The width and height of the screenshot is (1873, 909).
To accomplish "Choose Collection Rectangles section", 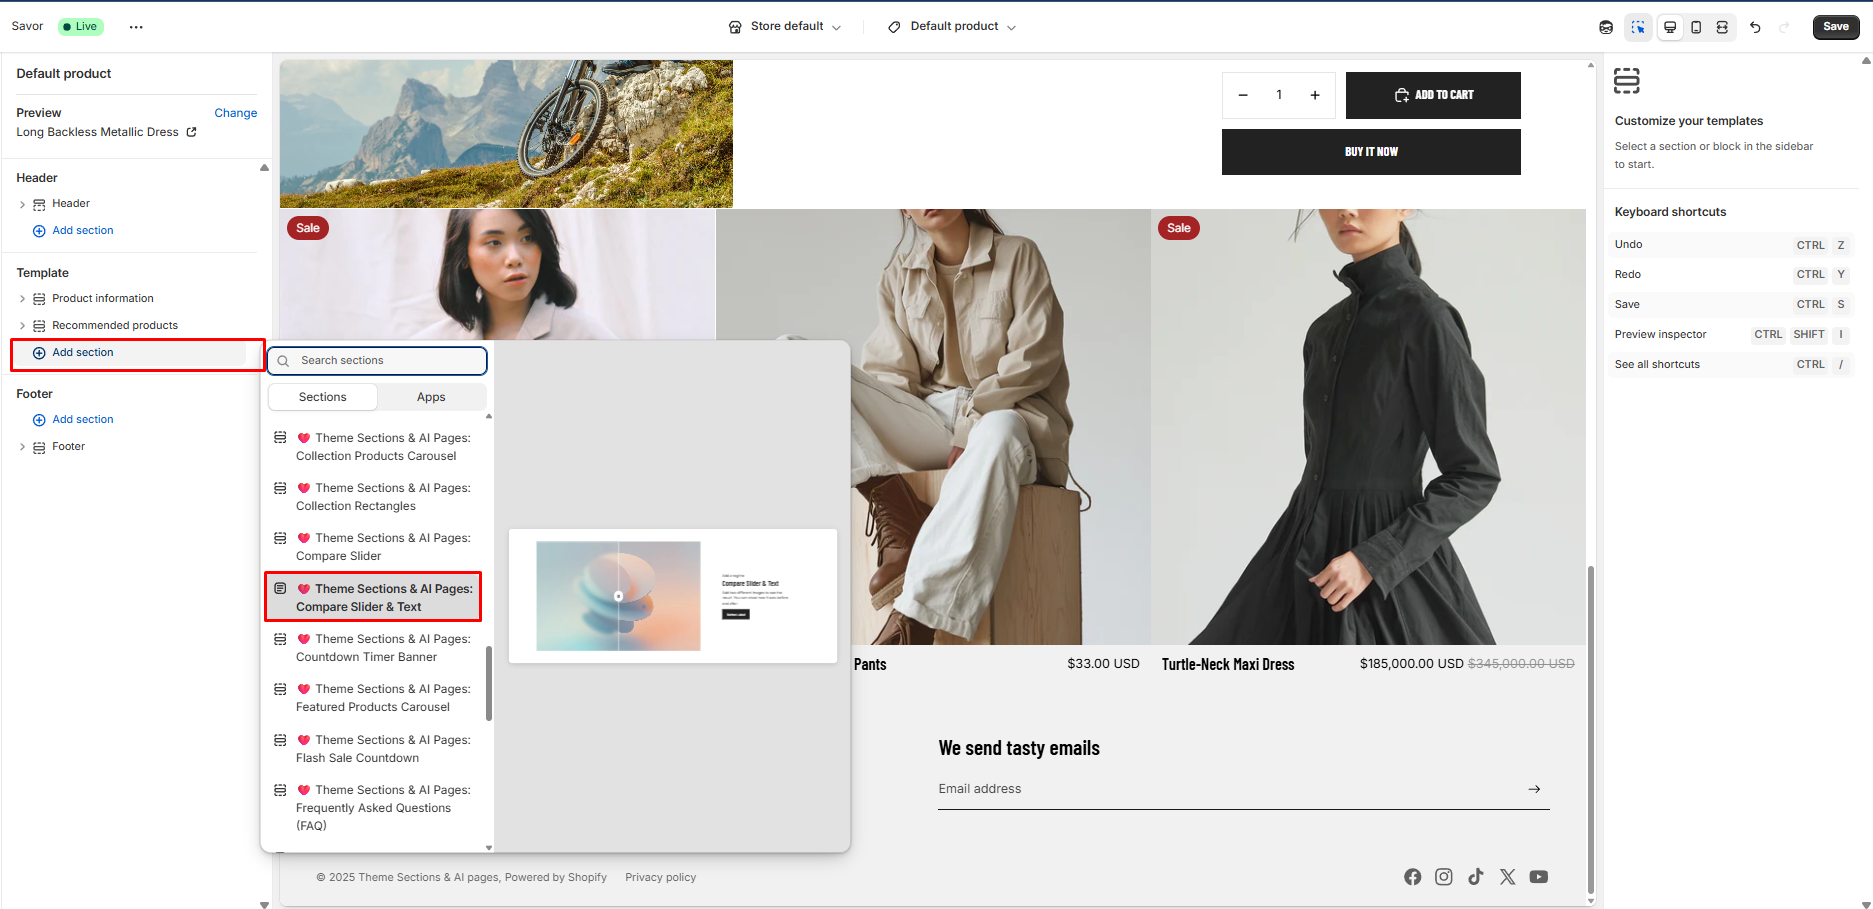I will point(374,497).
